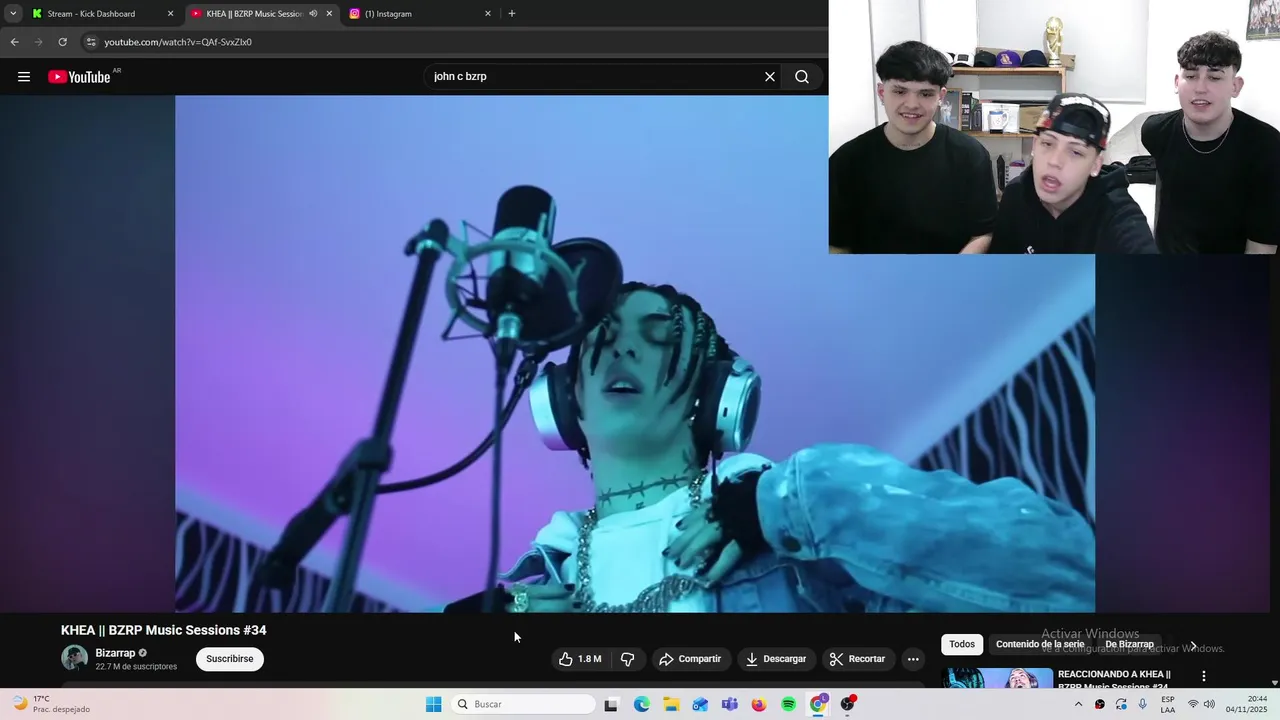Open Microsoft Teams from the taskbar
The image size is (1280, 720).
730,704
